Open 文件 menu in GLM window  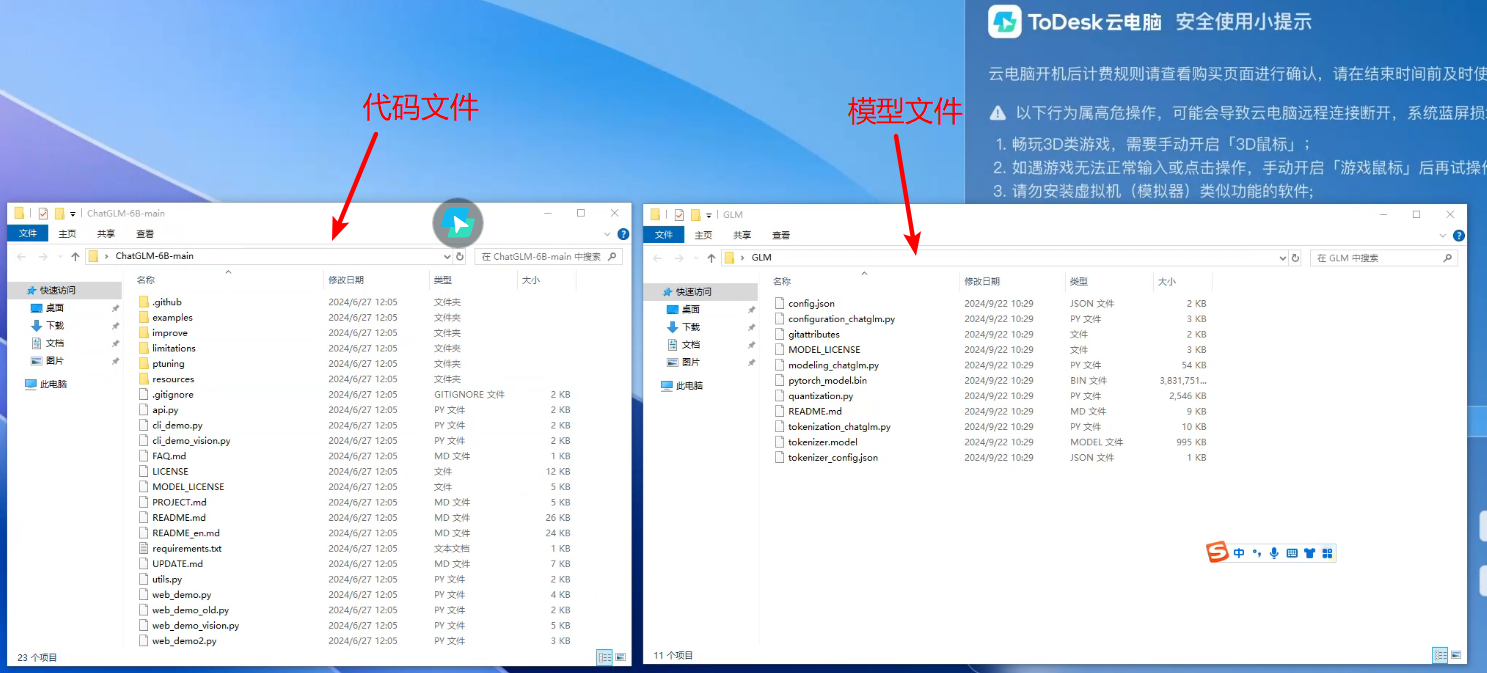coord(664,235)
